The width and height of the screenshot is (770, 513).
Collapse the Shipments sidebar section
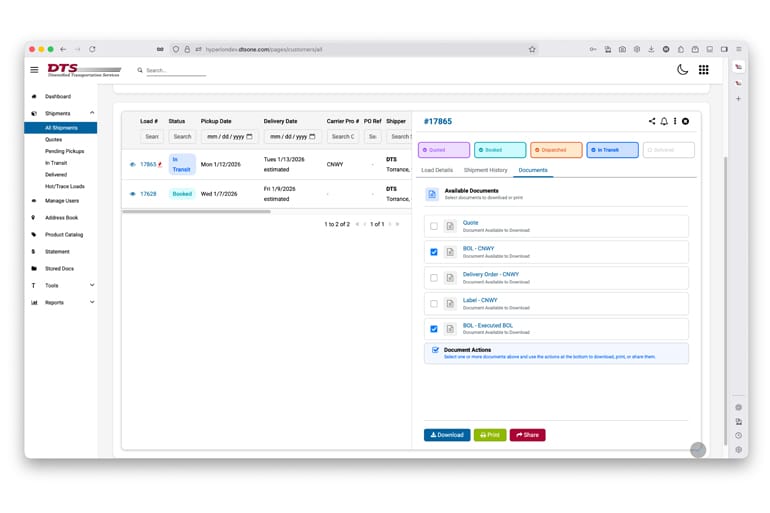pos(92,113)
